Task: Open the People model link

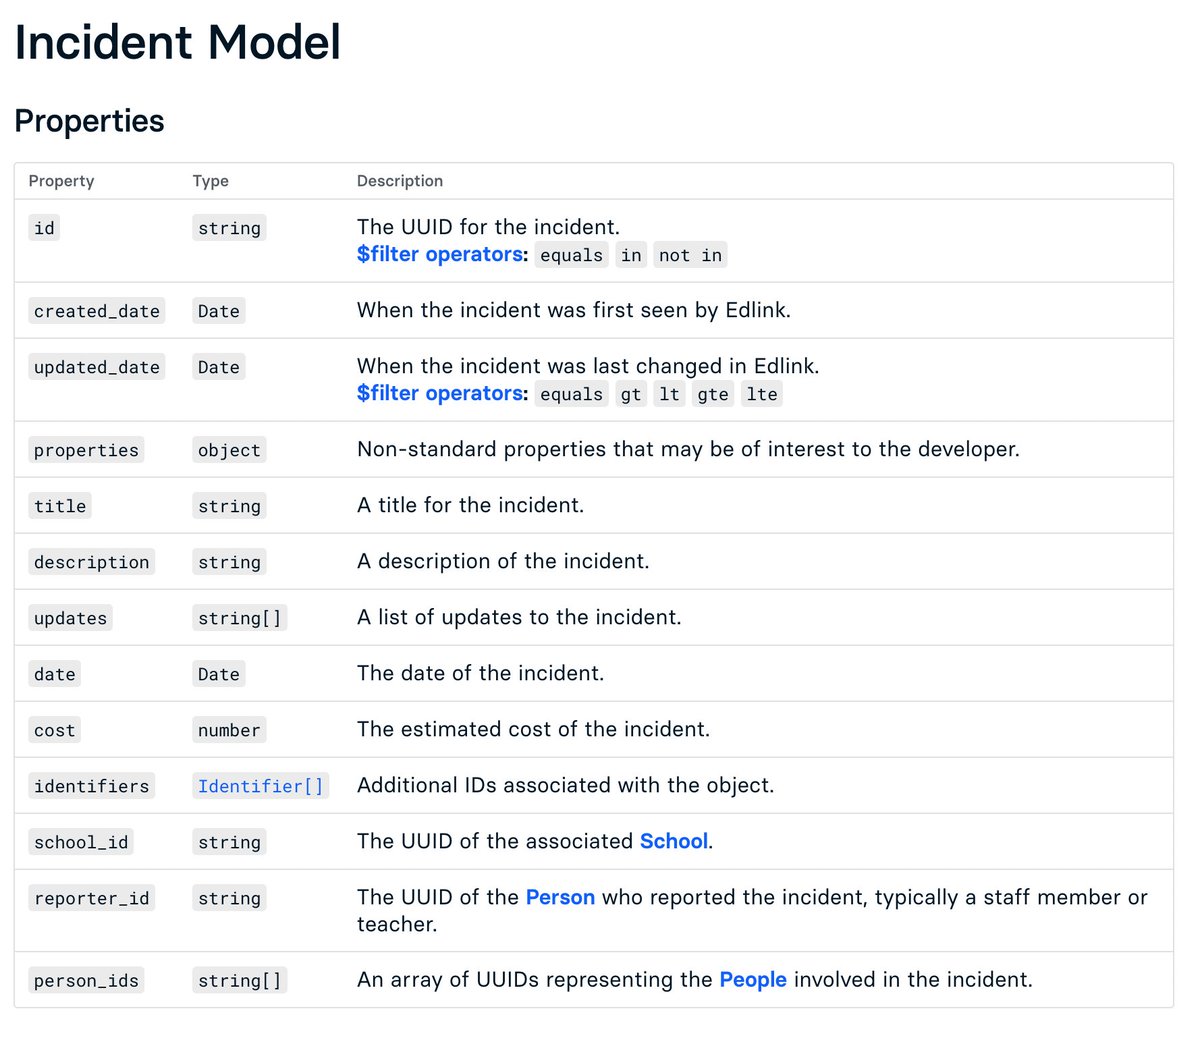Action: 753,979
